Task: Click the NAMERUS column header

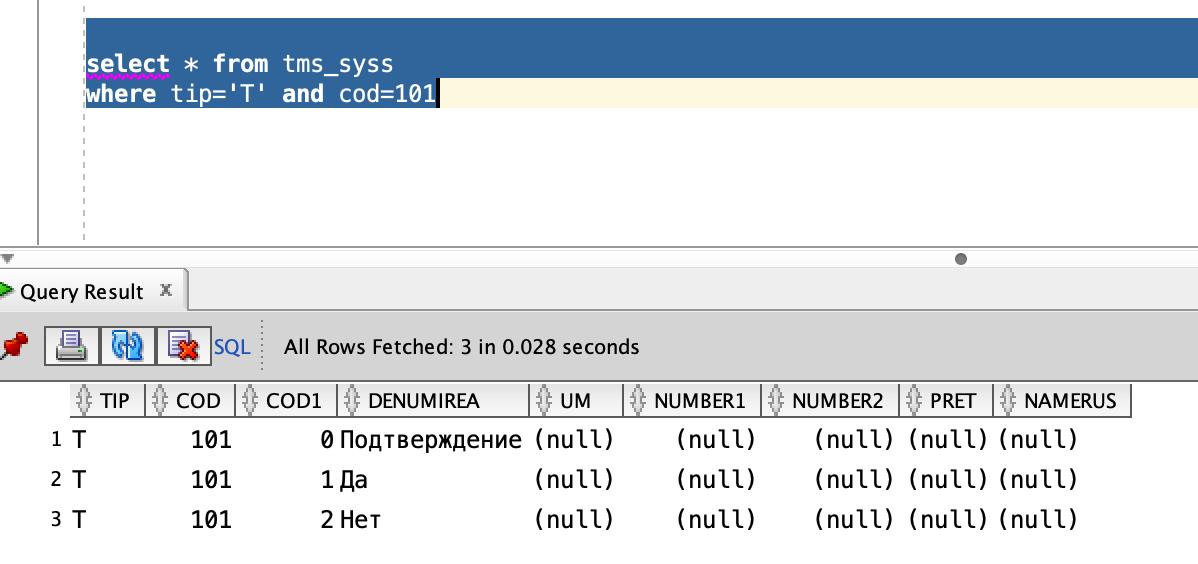Action: [1062, 400]
